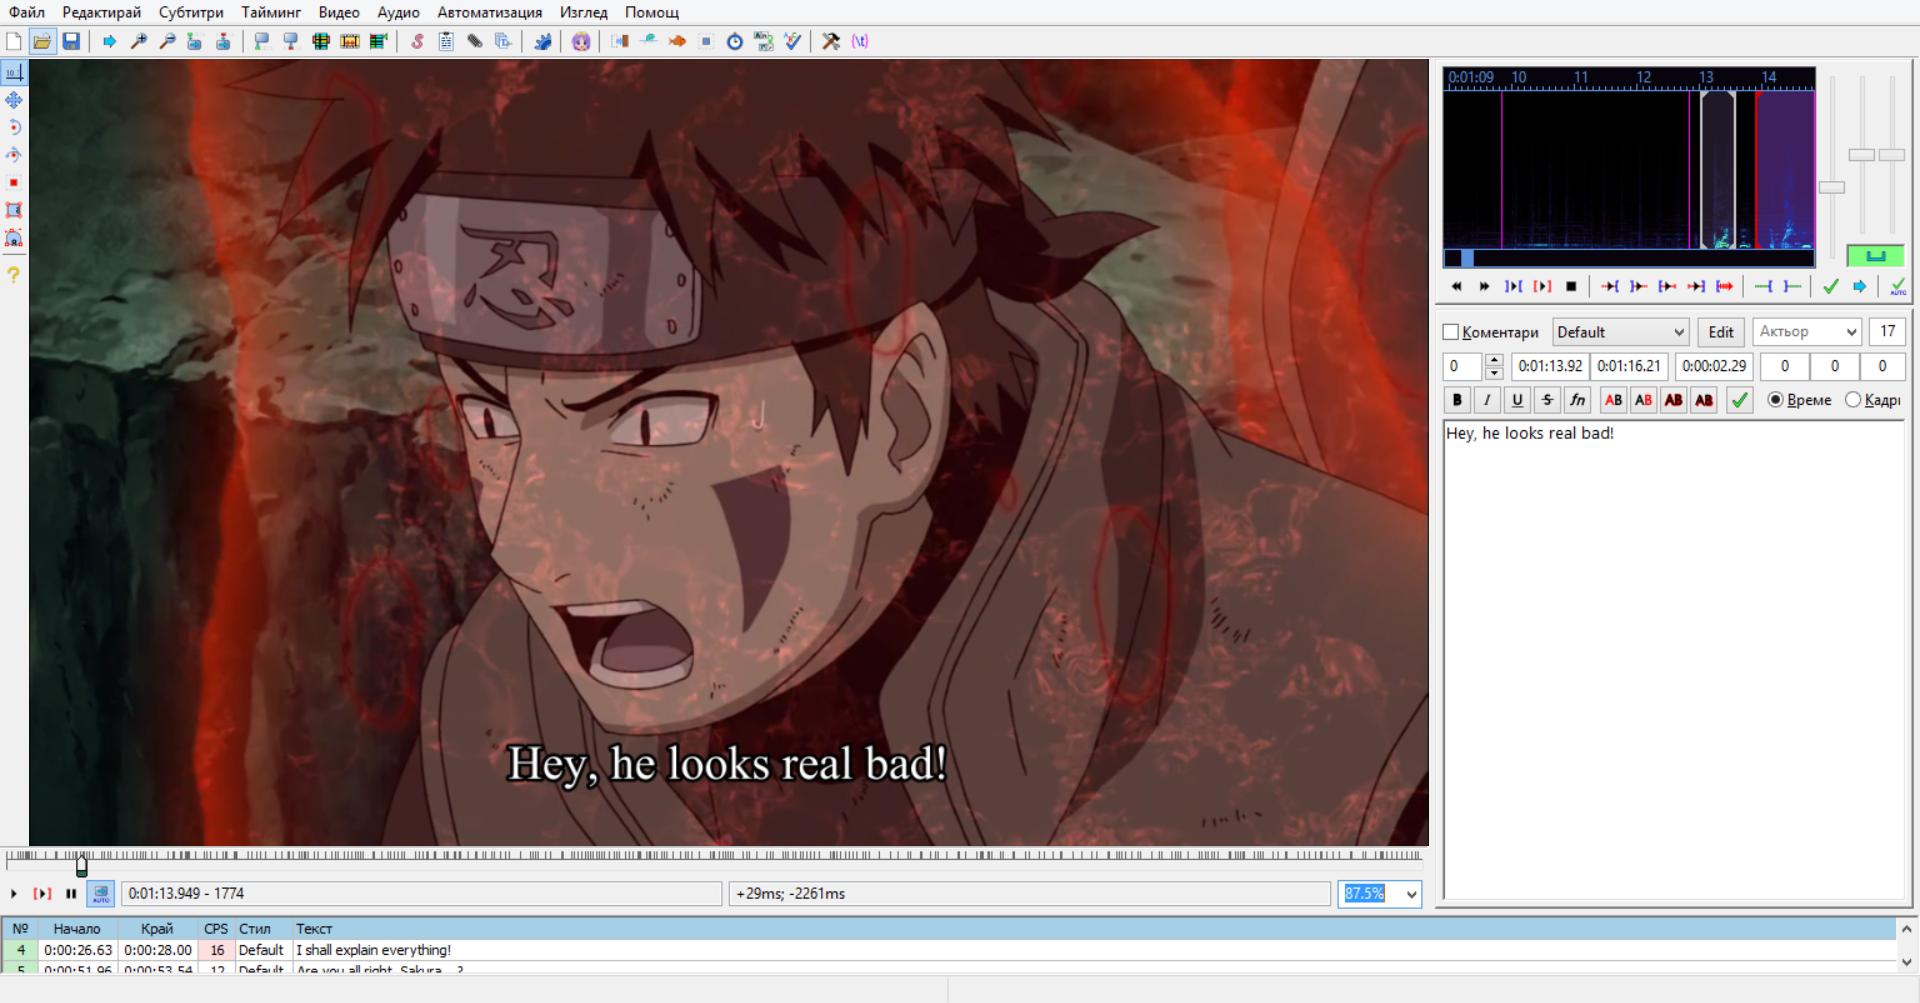1920x1003 pixels.
Task: Click the Jump to blue arrow icon
Action: coord(110,41)
